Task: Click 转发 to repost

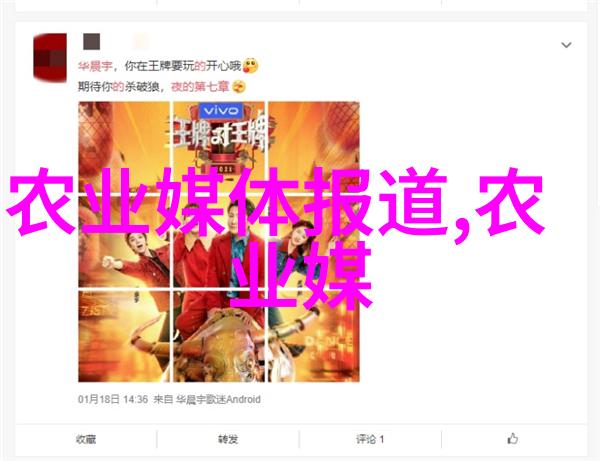Action: (228, 439)
